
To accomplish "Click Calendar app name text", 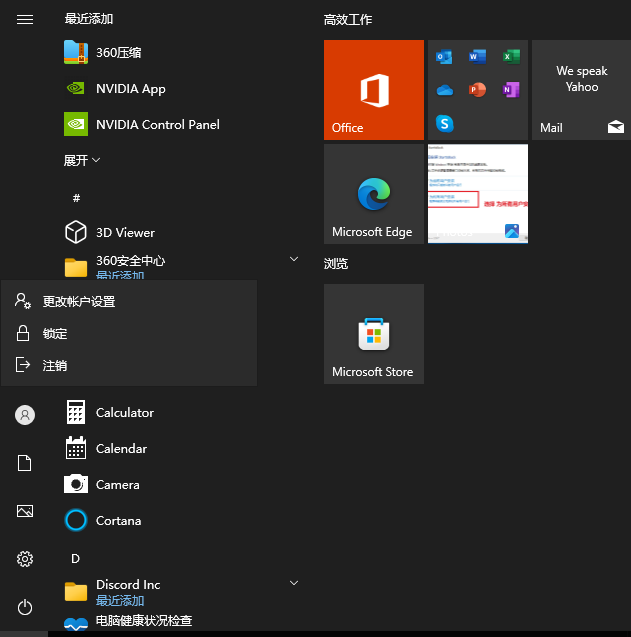I will (x=121, y=448).
